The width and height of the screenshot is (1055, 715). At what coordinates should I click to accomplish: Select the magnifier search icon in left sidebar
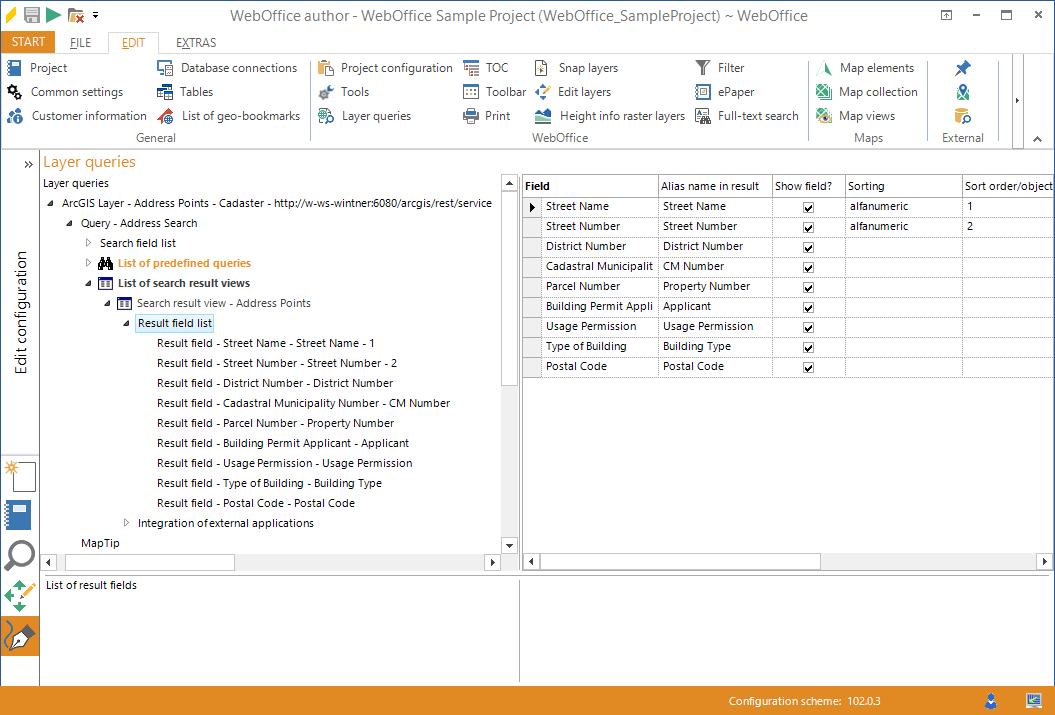20,555
